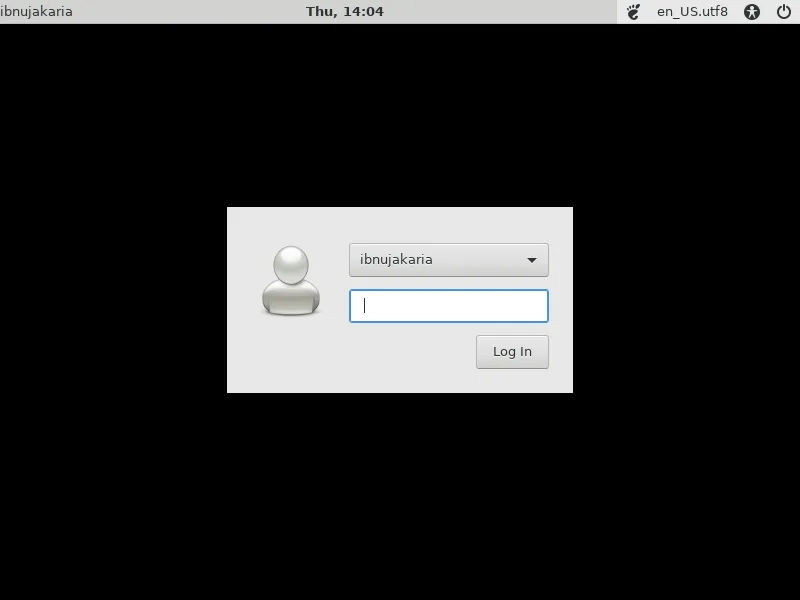Click the Log In button
Screen dimensions: 800x600
point(512,352)
